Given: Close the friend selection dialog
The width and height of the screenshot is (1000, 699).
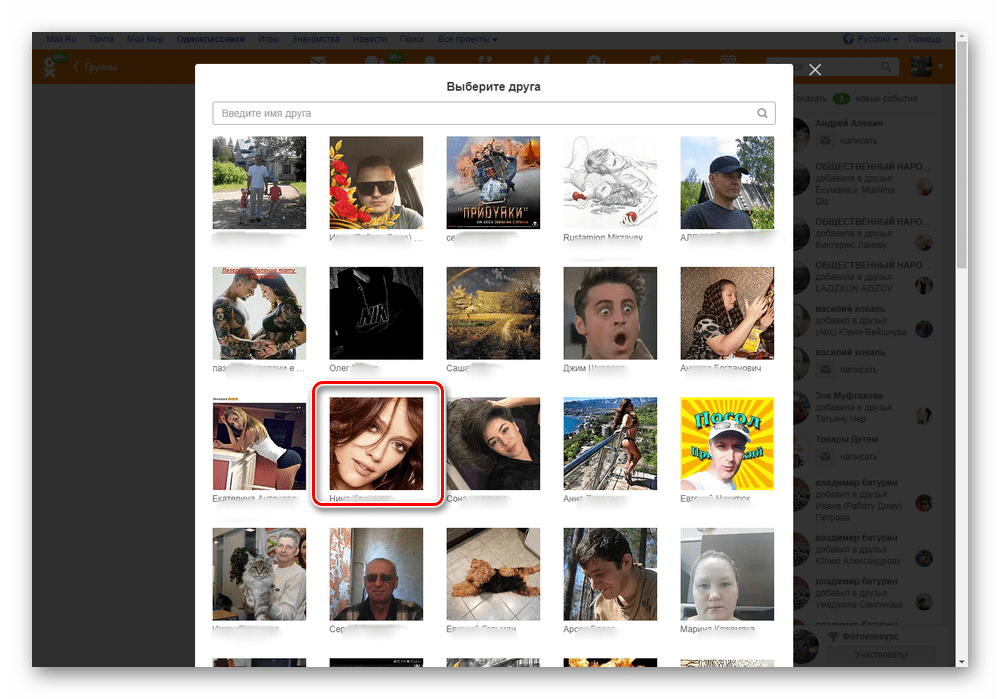Looking at the screenshot, I should (814, 70).
